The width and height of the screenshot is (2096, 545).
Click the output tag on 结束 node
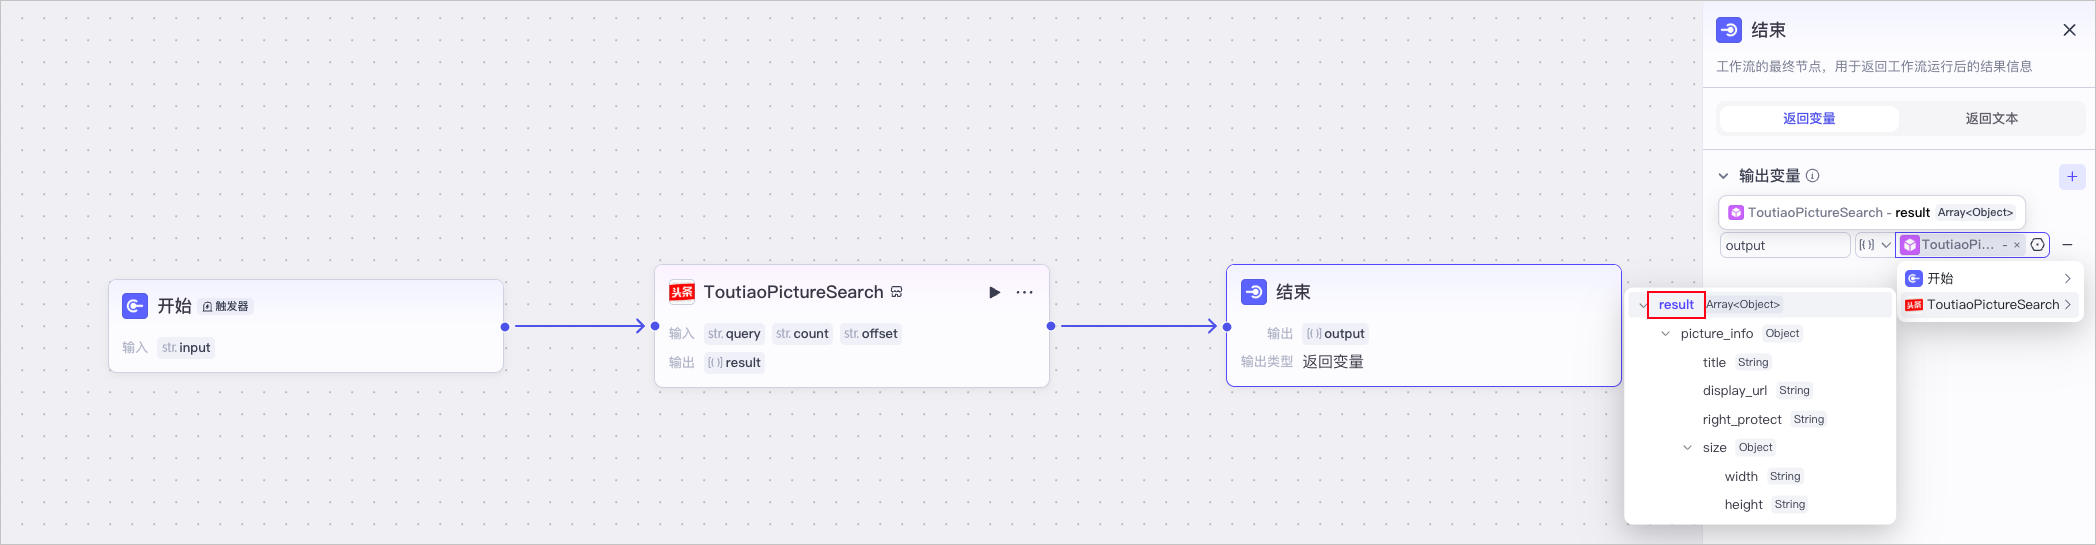click(1335, 334)
